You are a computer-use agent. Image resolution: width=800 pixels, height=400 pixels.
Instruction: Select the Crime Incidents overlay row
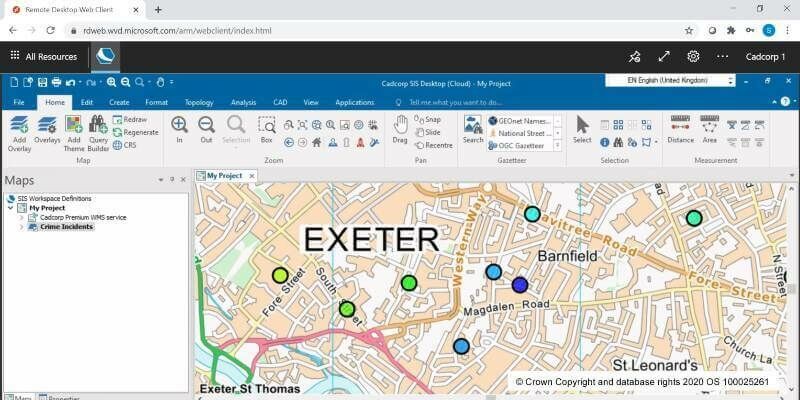tap(61, 227)
